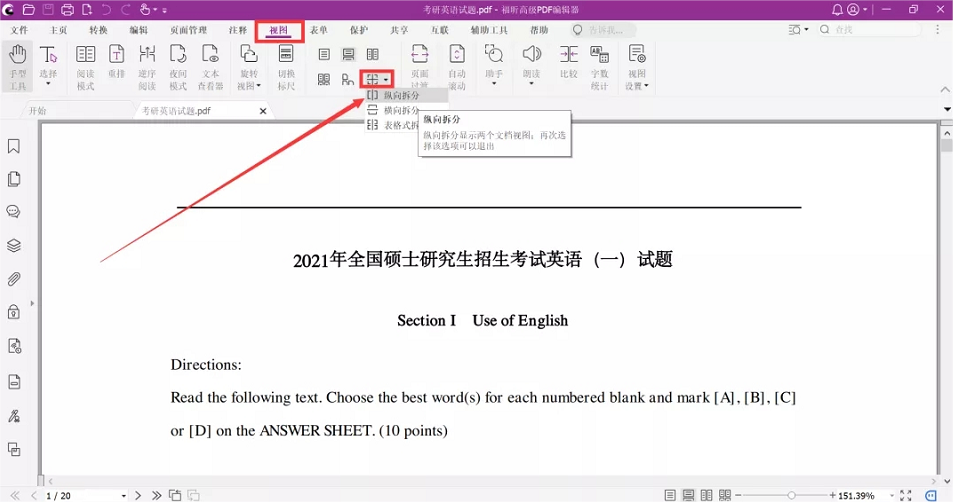Image resolution: width=953 pixels, height=502 pixels.
Task: Choose Horizontal Split (横向拆分) menu item
Action: 393,110
